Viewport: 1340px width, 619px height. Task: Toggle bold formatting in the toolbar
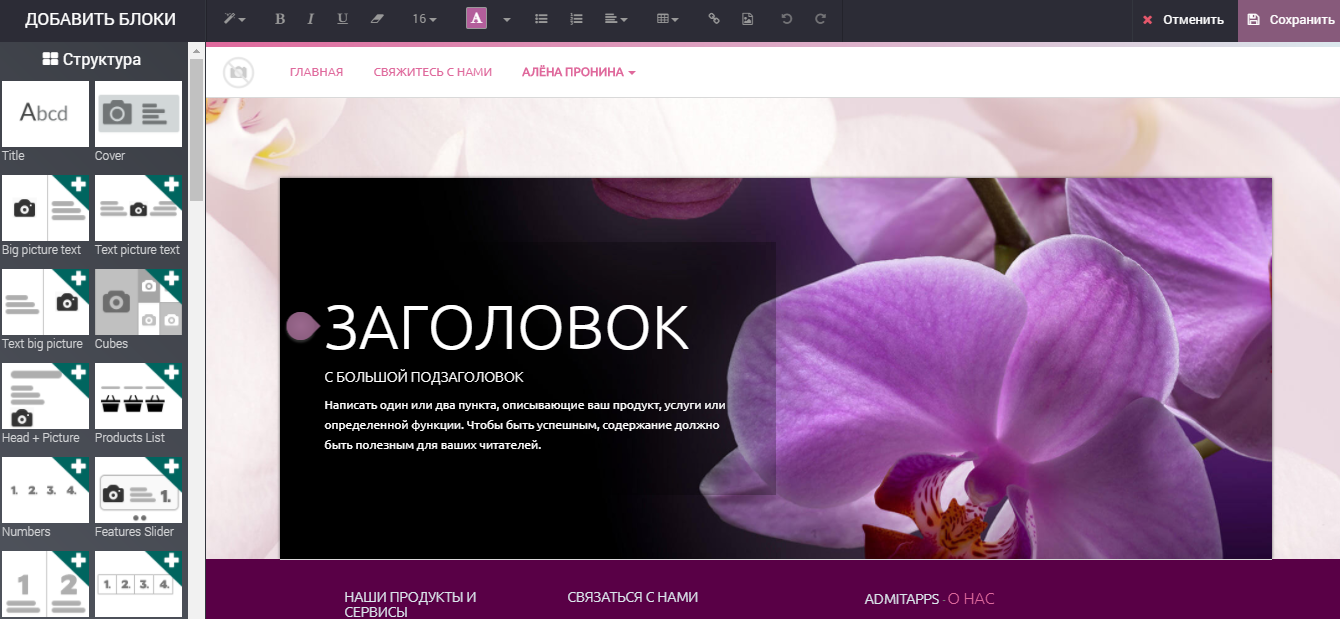click(x=280, y=18)
